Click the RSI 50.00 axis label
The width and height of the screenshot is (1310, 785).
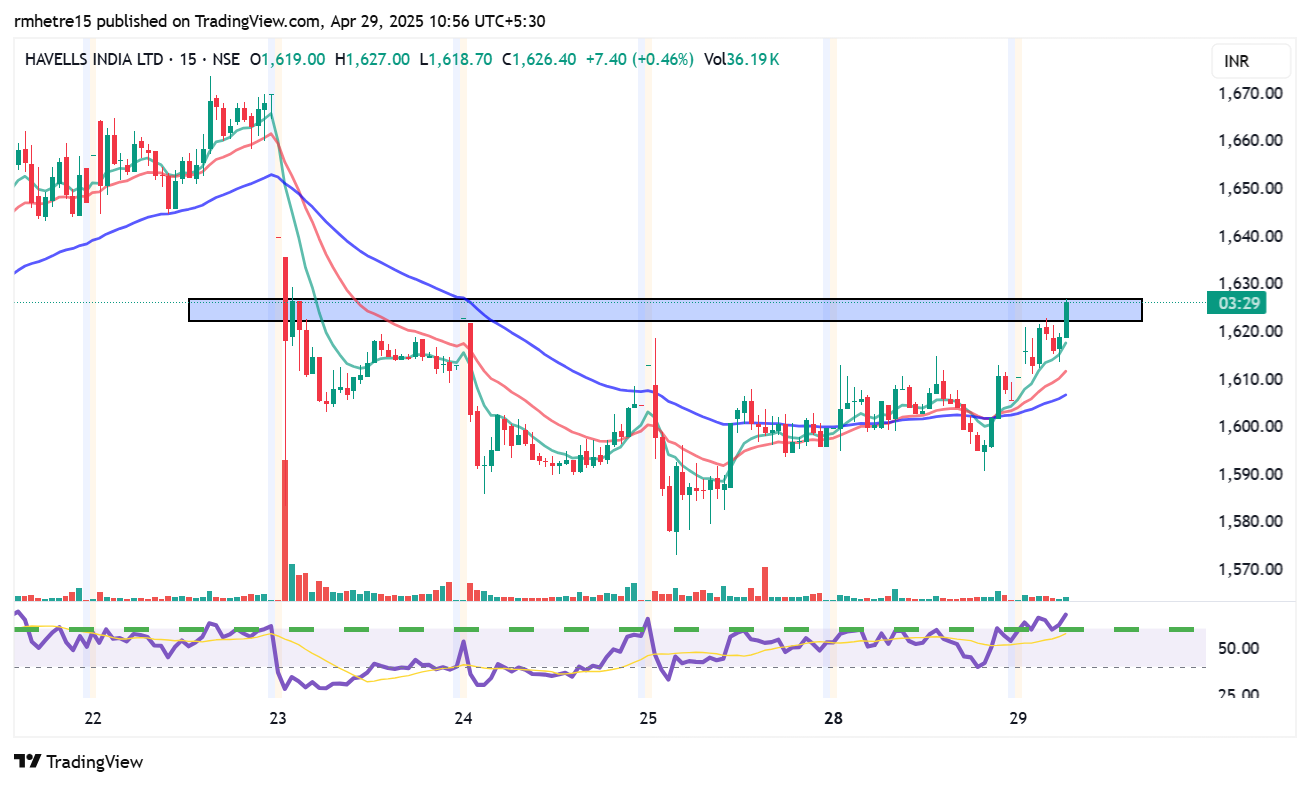[1238, 648]
